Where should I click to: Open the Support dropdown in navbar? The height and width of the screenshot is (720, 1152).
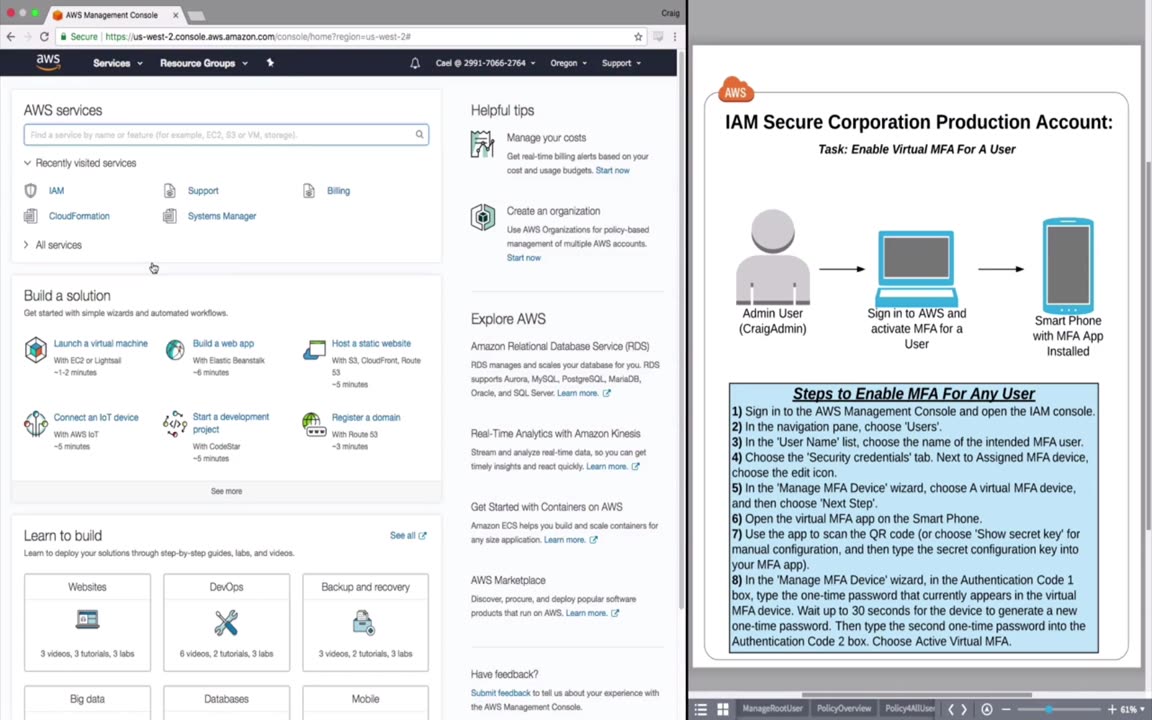tap(621, 63)
